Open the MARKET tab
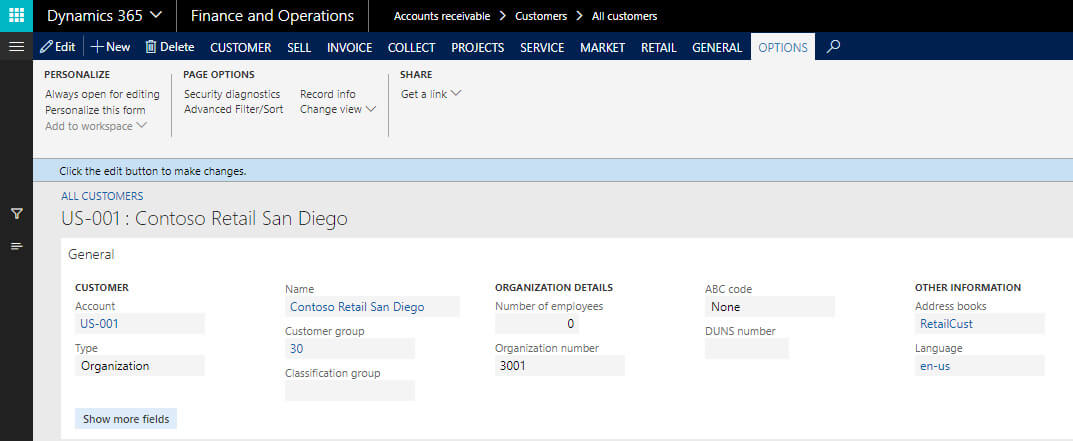Viewport: 1073px width, 441px height. (x=602, y=47)
